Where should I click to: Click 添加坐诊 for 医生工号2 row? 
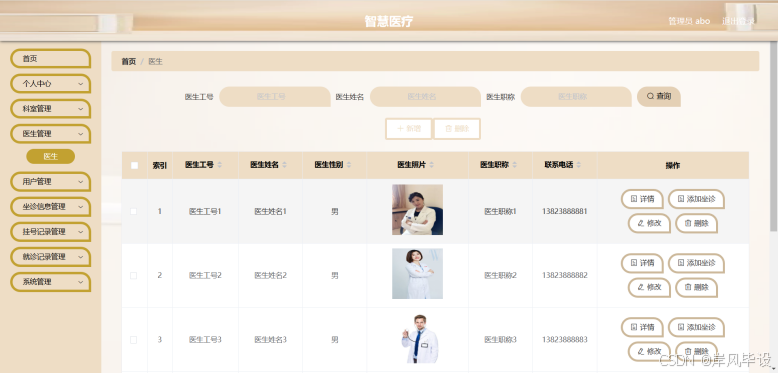click(x=696, y=263)
